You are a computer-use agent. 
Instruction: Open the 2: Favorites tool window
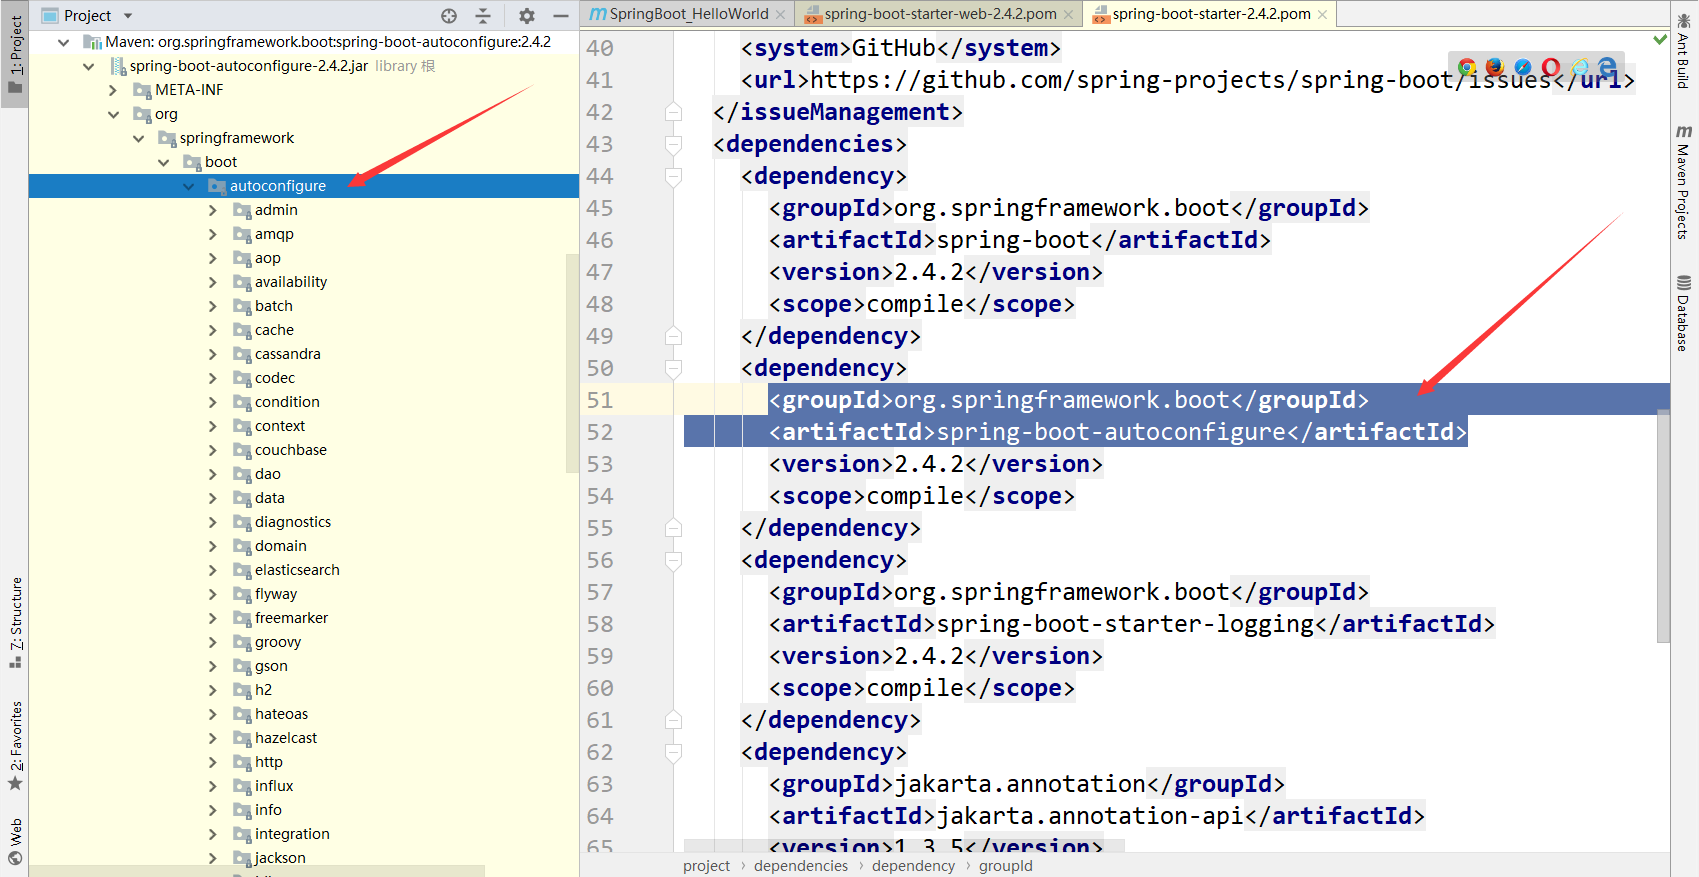click(x=15, y=745)
